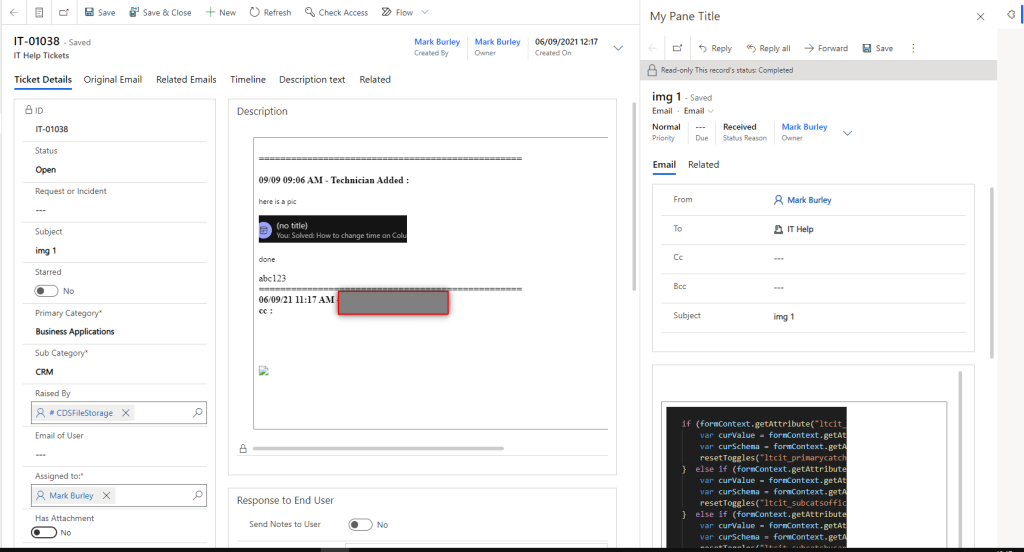Open the Flow dropdown menu
This screenshot has height=552, width=1024.
(x=425, y=13)
